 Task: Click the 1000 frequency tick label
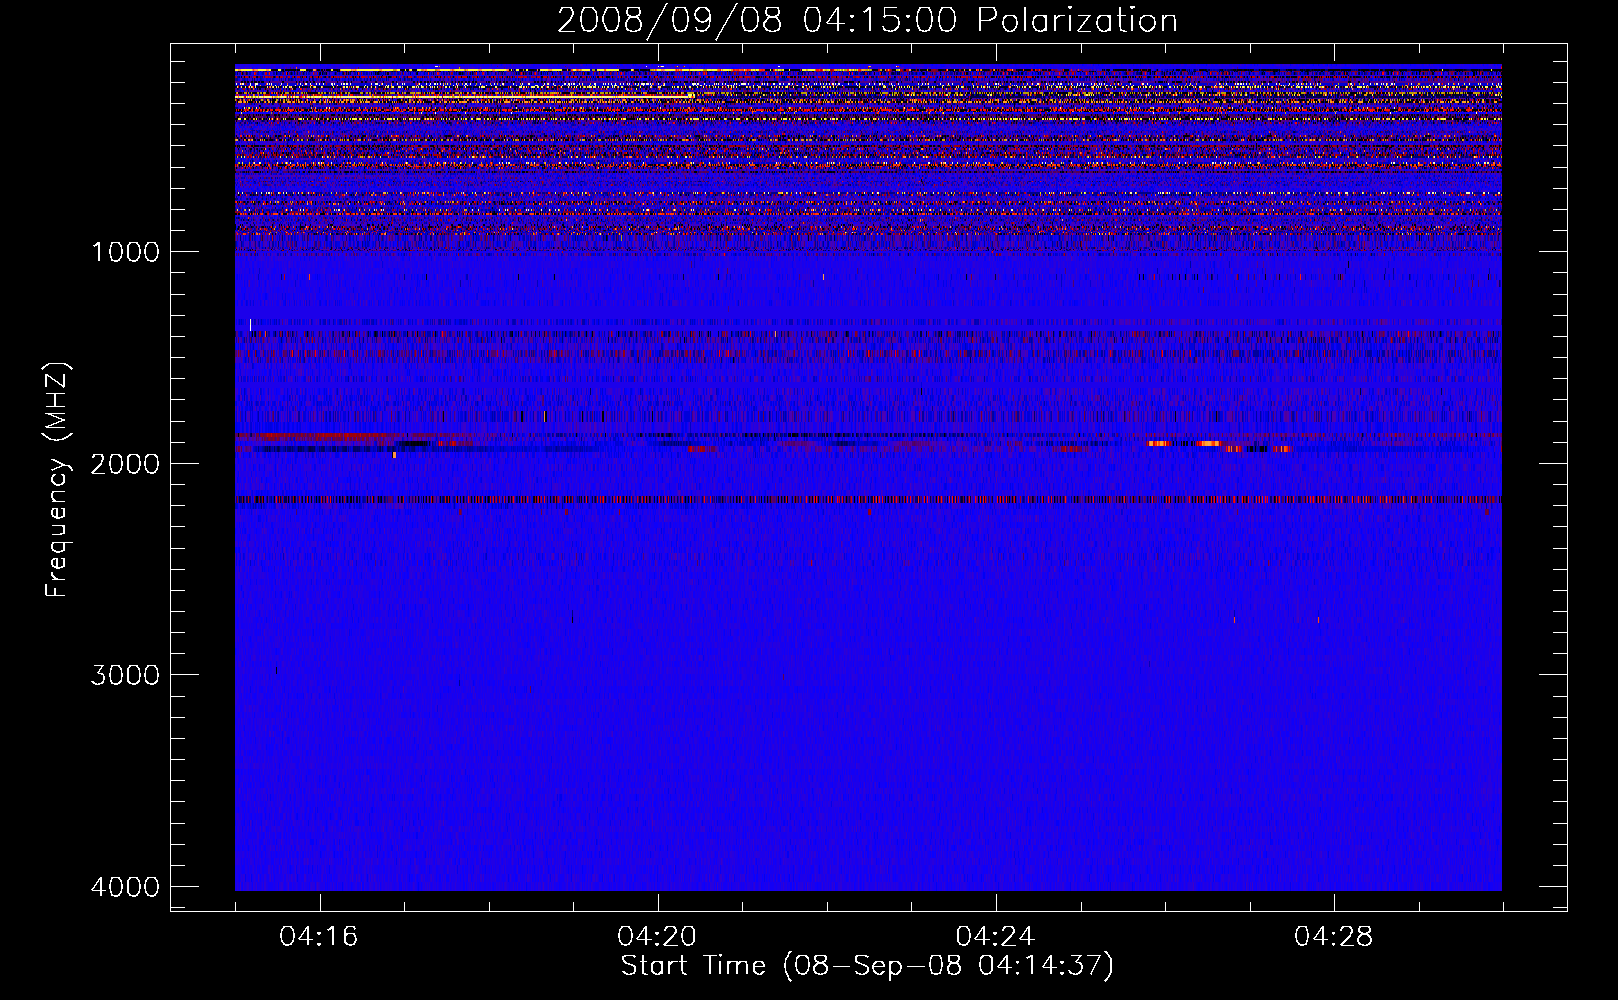click(x=126, y=251)
